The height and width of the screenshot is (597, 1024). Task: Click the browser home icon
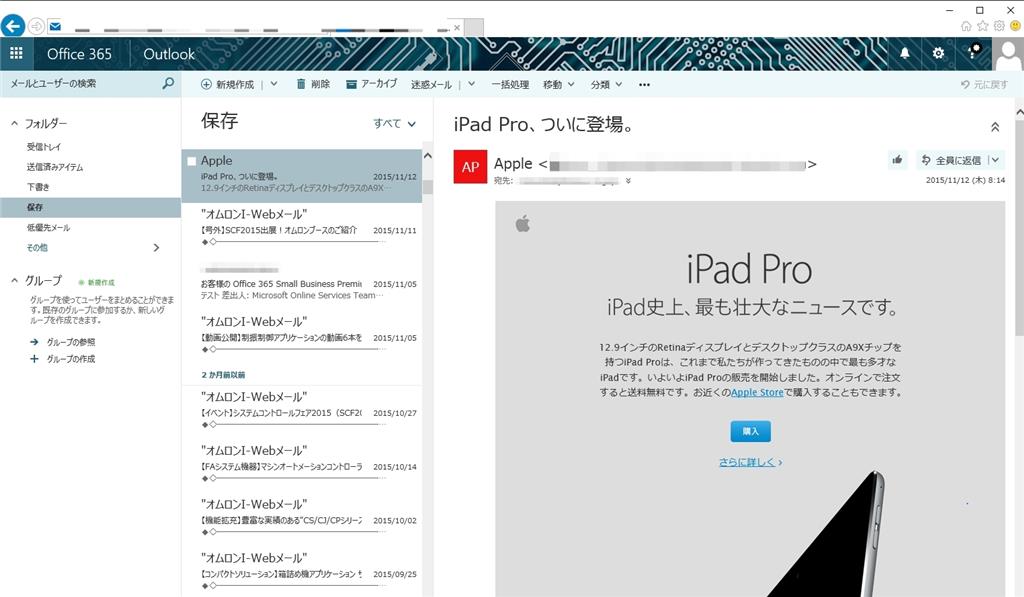click(966, 26)
